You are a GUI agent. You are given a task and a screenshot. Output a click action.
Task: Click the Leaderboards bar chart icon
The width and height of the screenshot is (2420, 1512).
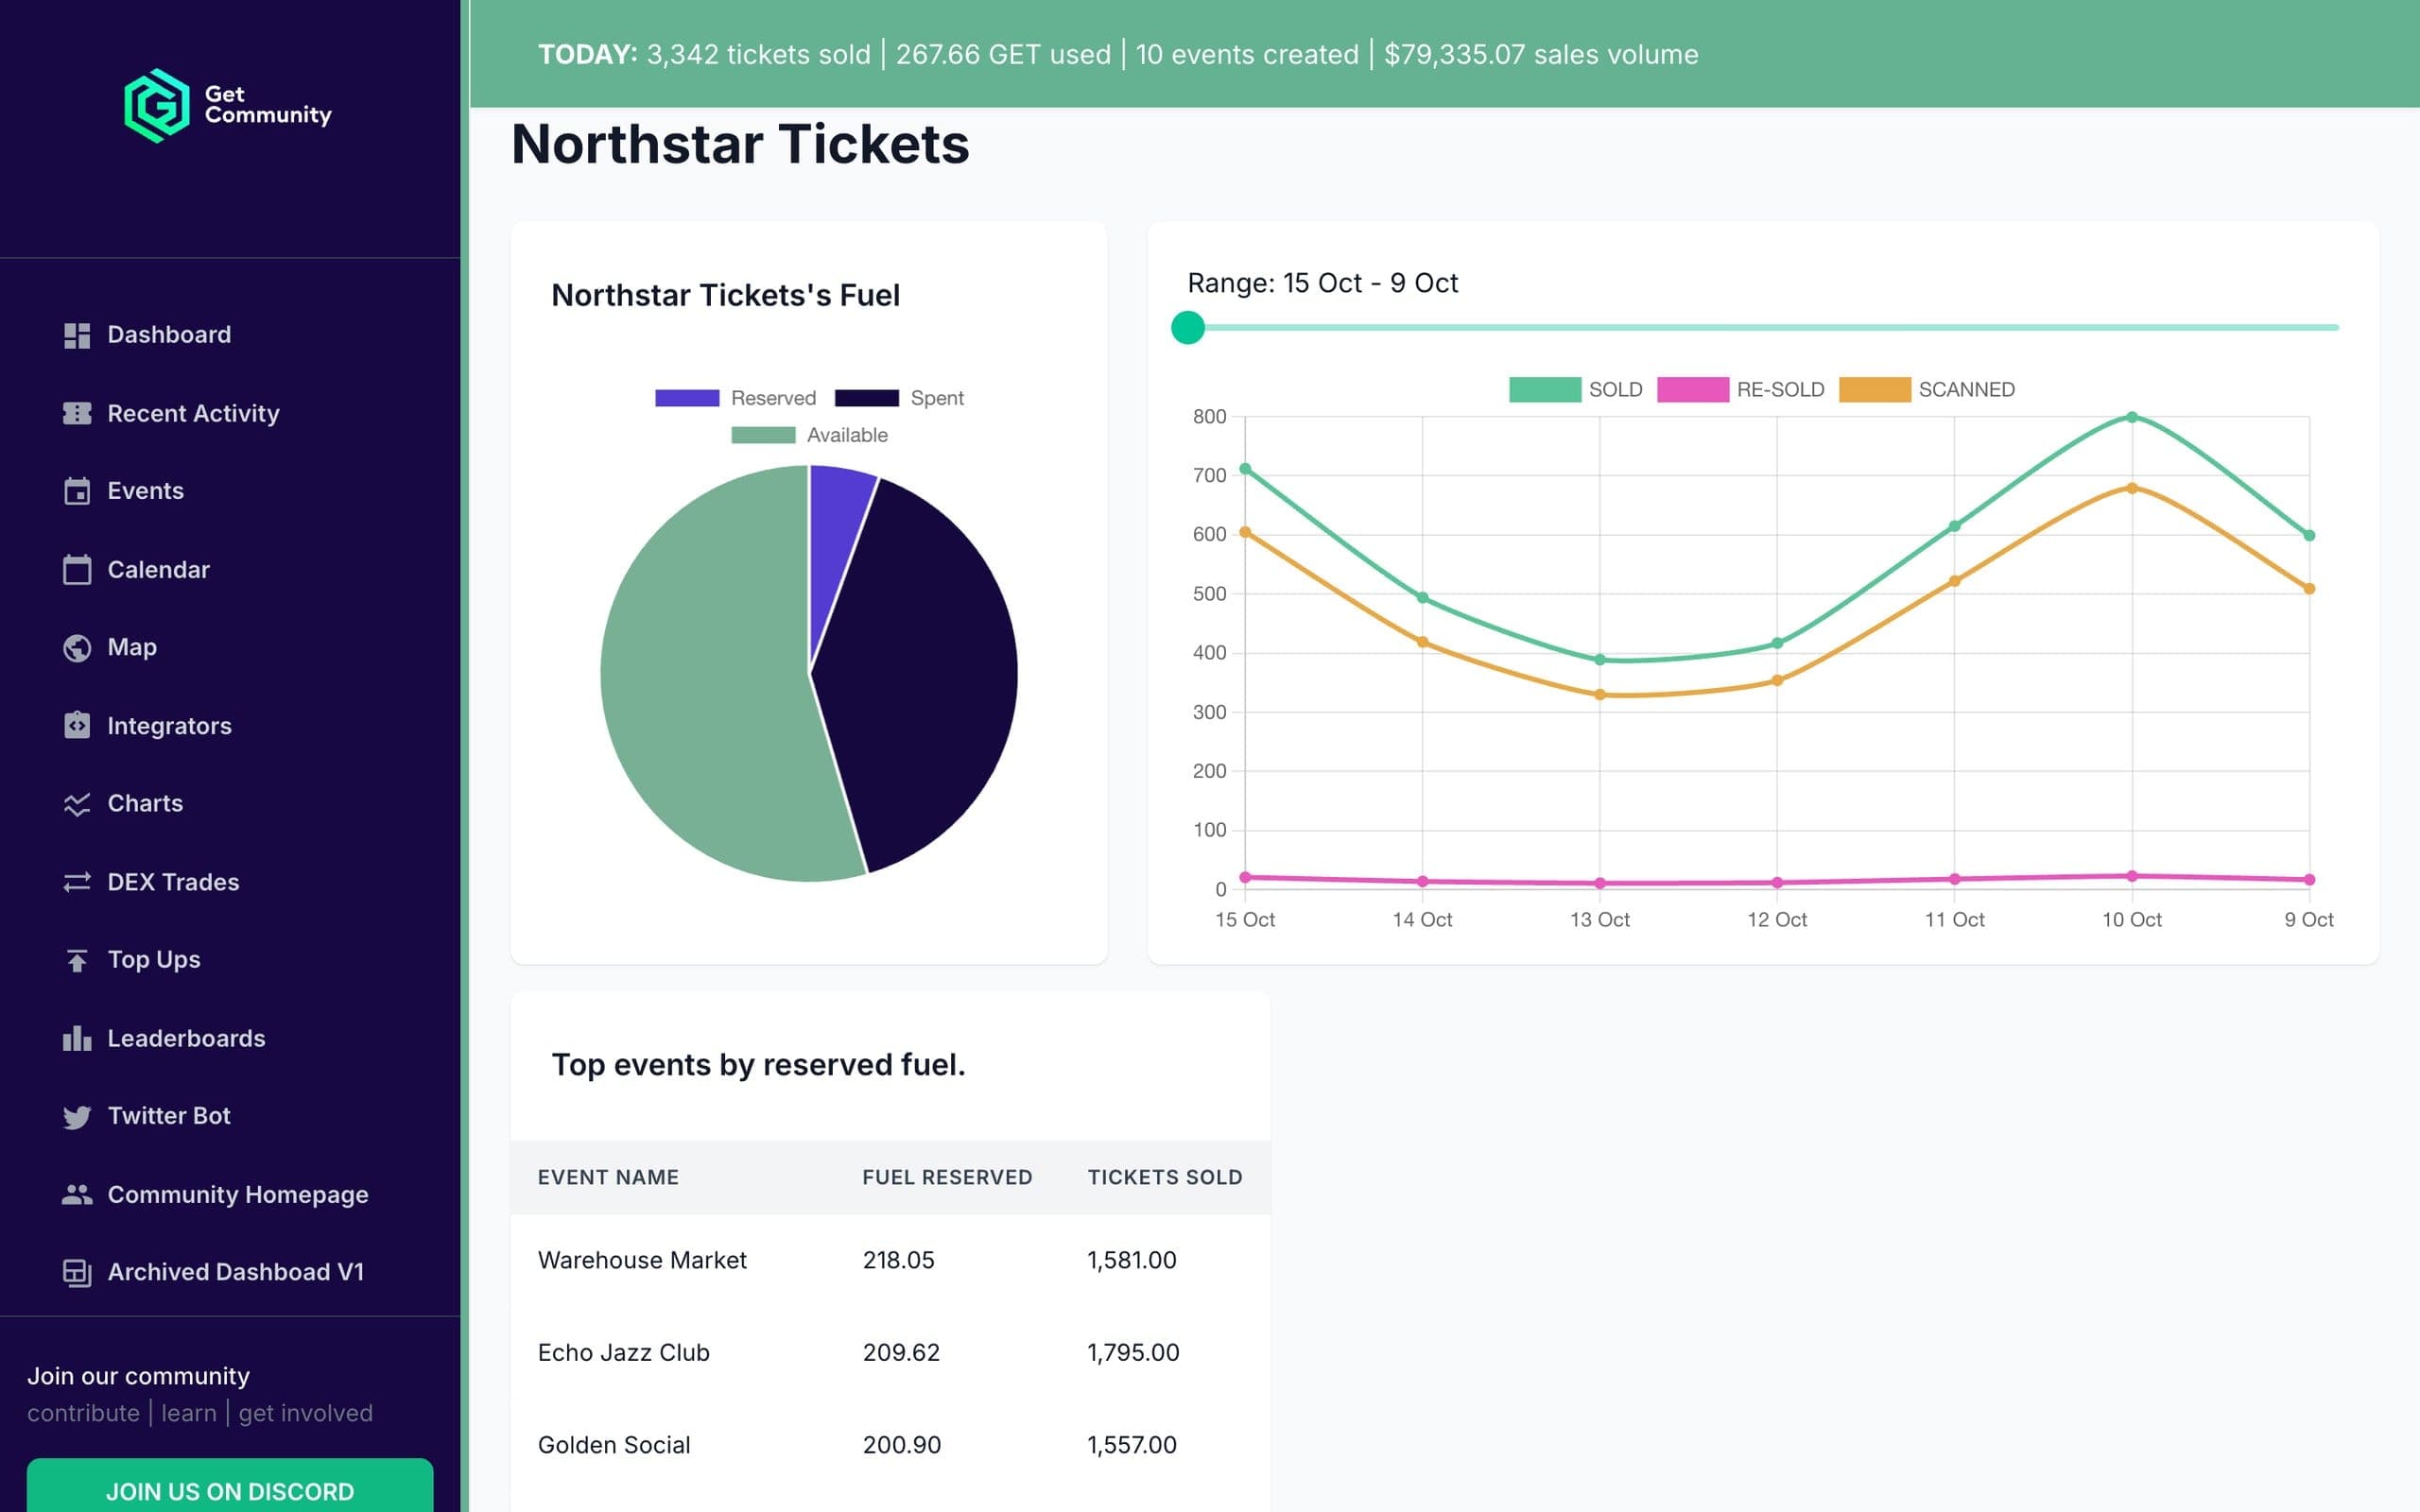tap(77, 1038)
